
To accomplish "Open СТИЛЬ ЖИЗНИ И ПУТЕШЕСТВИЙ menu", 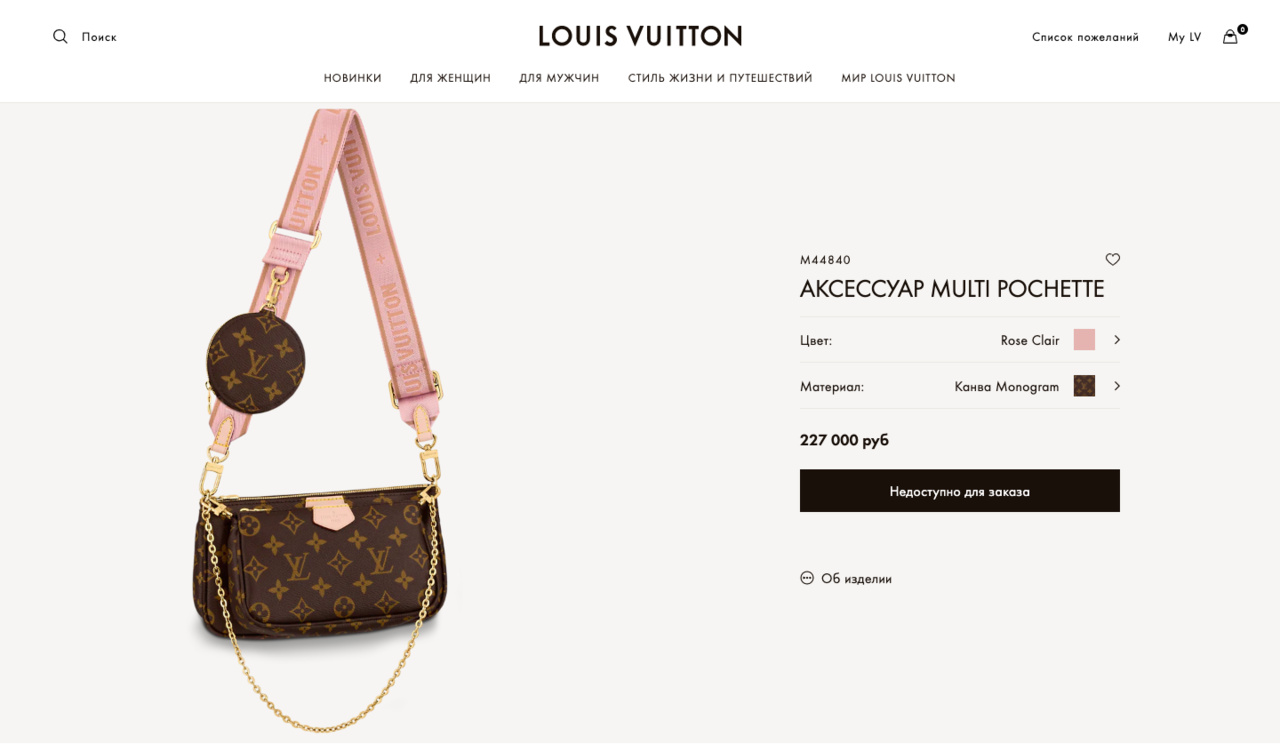I will click(x=720, y=78).
